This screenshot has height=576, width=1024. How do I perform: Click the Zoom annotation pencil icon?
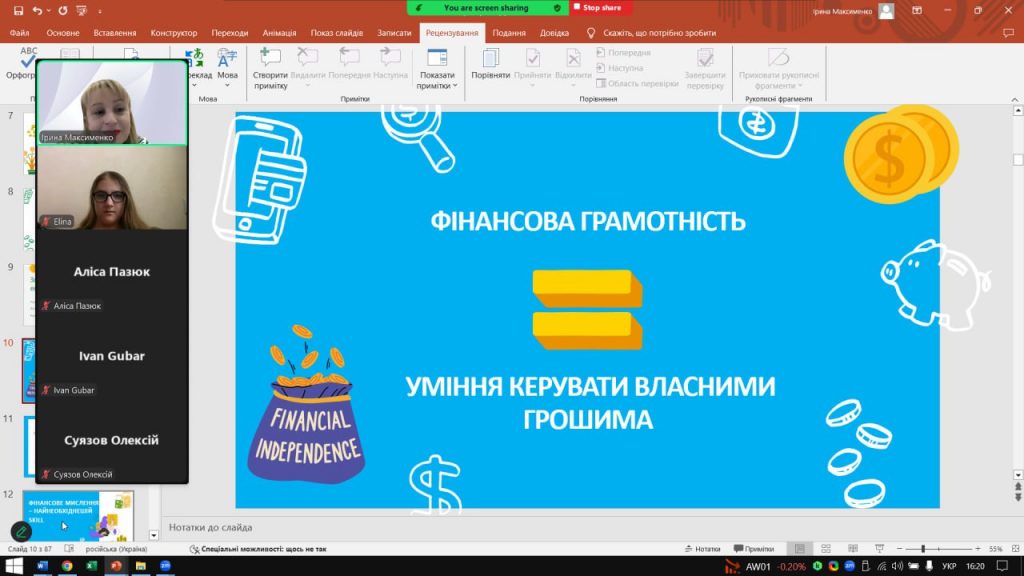coord(21,531)
